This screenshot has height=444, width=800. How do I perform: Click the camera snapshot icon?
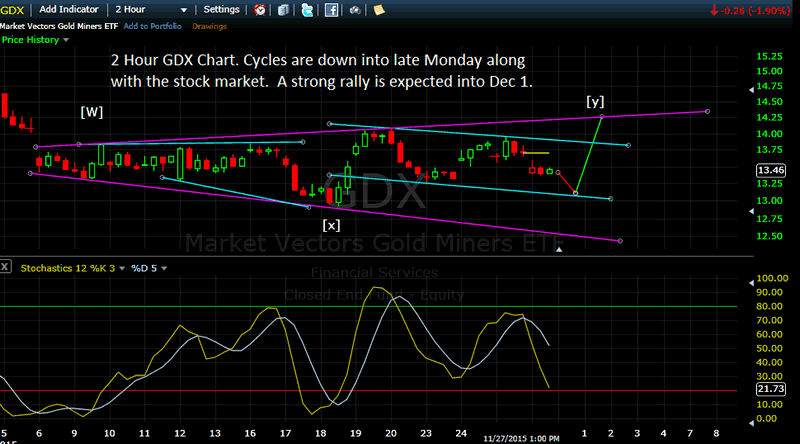tap(354, 10)
